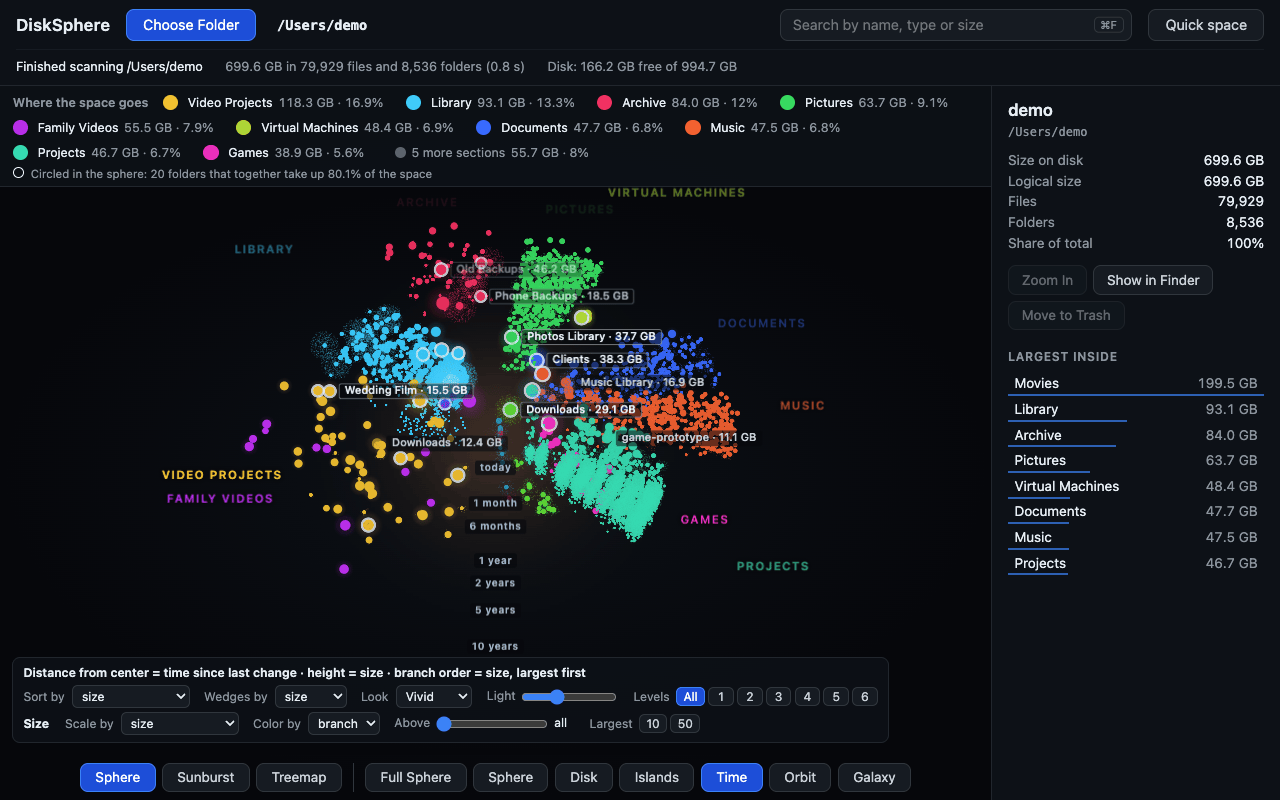Click the teal Projects legend dot
Image resolution: width=1280 pixels, height=800 pixels.
point(21,153)
